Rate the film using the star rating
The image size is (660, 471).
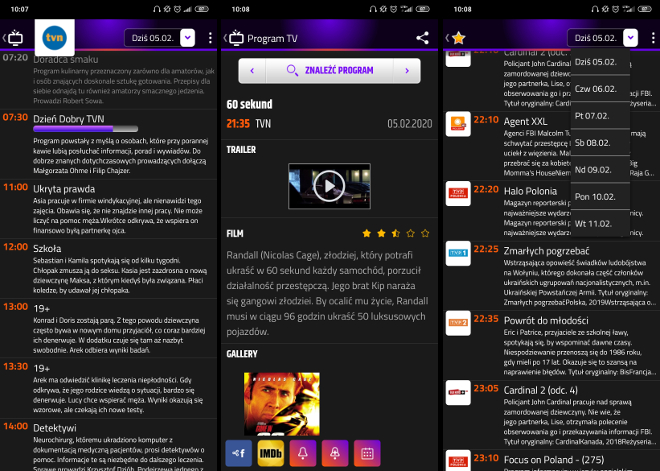(x=395, y=233)
